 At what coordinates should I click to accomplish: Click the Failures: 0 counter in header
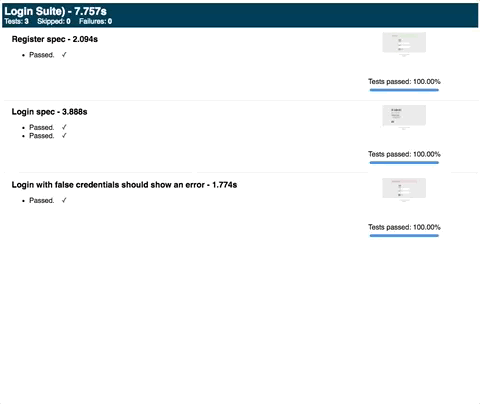click(95, 21)
